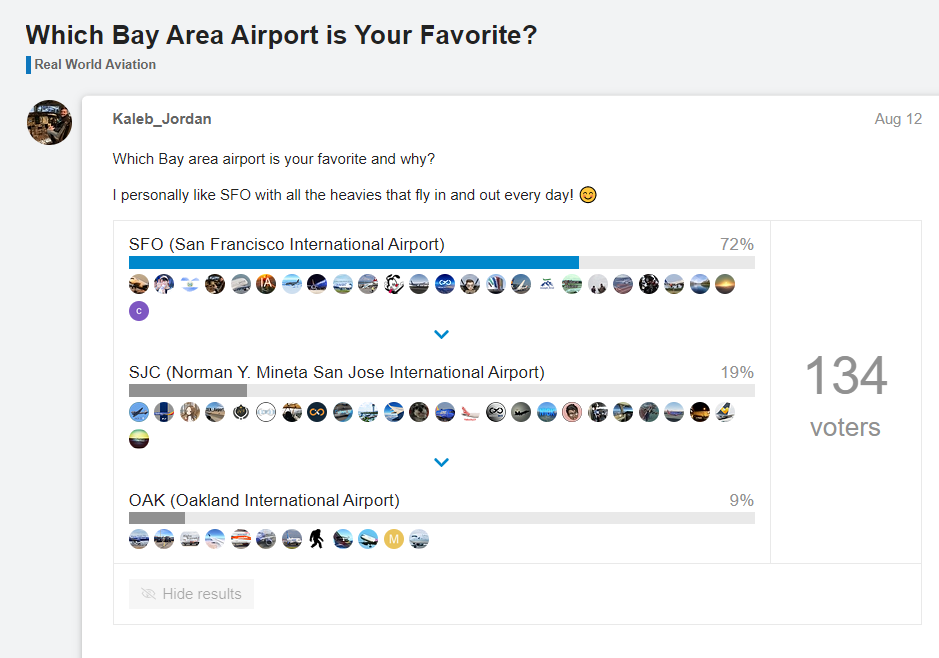The width and height of the screenshot is (939, 658).
Task: Open the Real World Aviation category
Action: click(95, 65)
